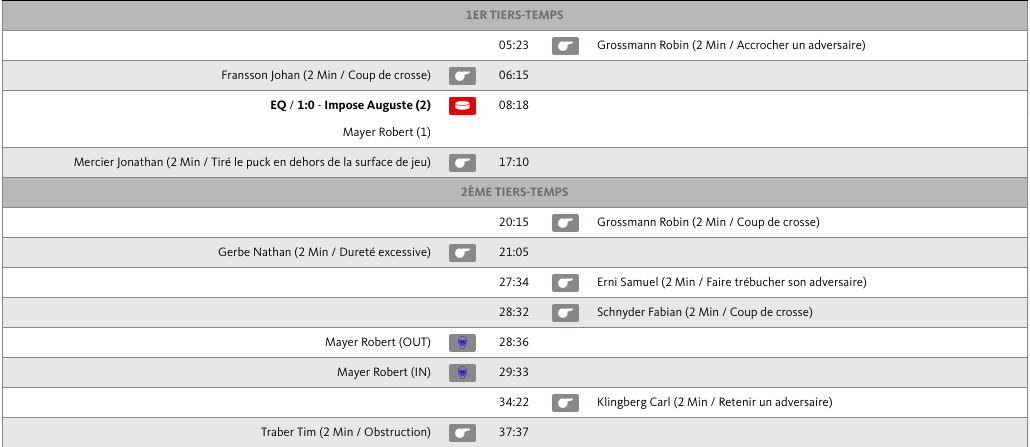Click Traber Tim obstruction penalty text

click(x=345, y=433)
